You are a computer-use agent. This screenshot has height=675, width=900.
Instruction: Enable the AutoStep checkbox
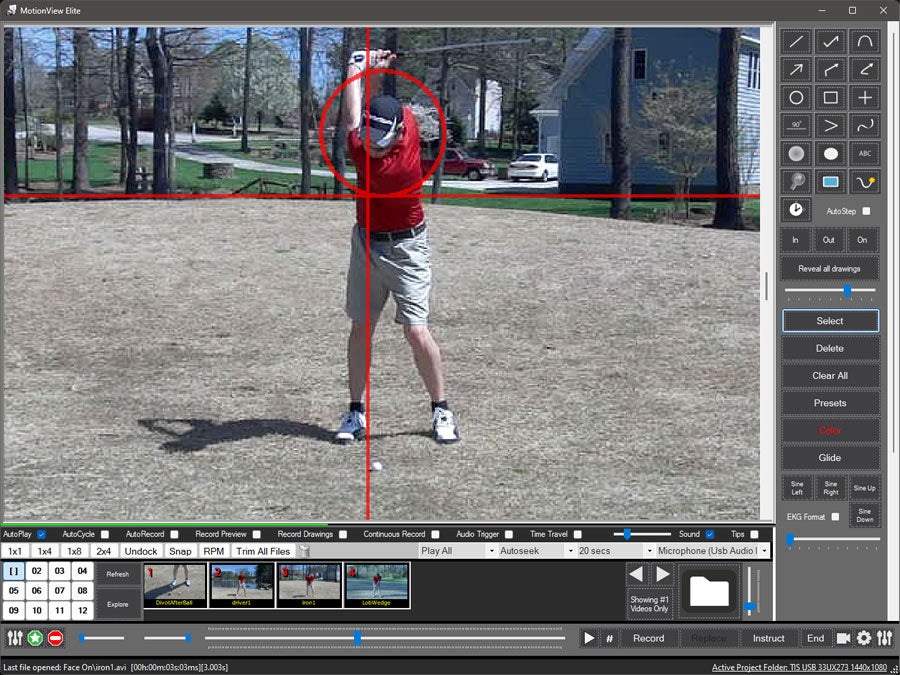pos(866,211)
